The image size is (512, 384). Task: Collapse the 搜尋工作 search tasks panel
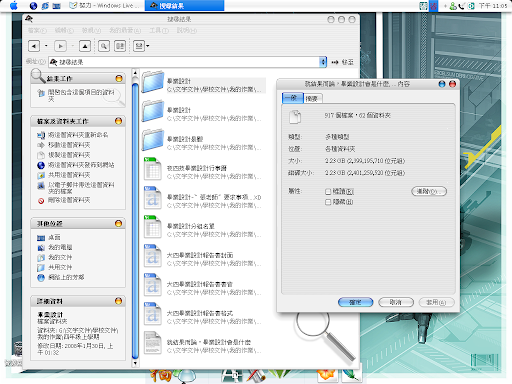click(x=119, y=78)
